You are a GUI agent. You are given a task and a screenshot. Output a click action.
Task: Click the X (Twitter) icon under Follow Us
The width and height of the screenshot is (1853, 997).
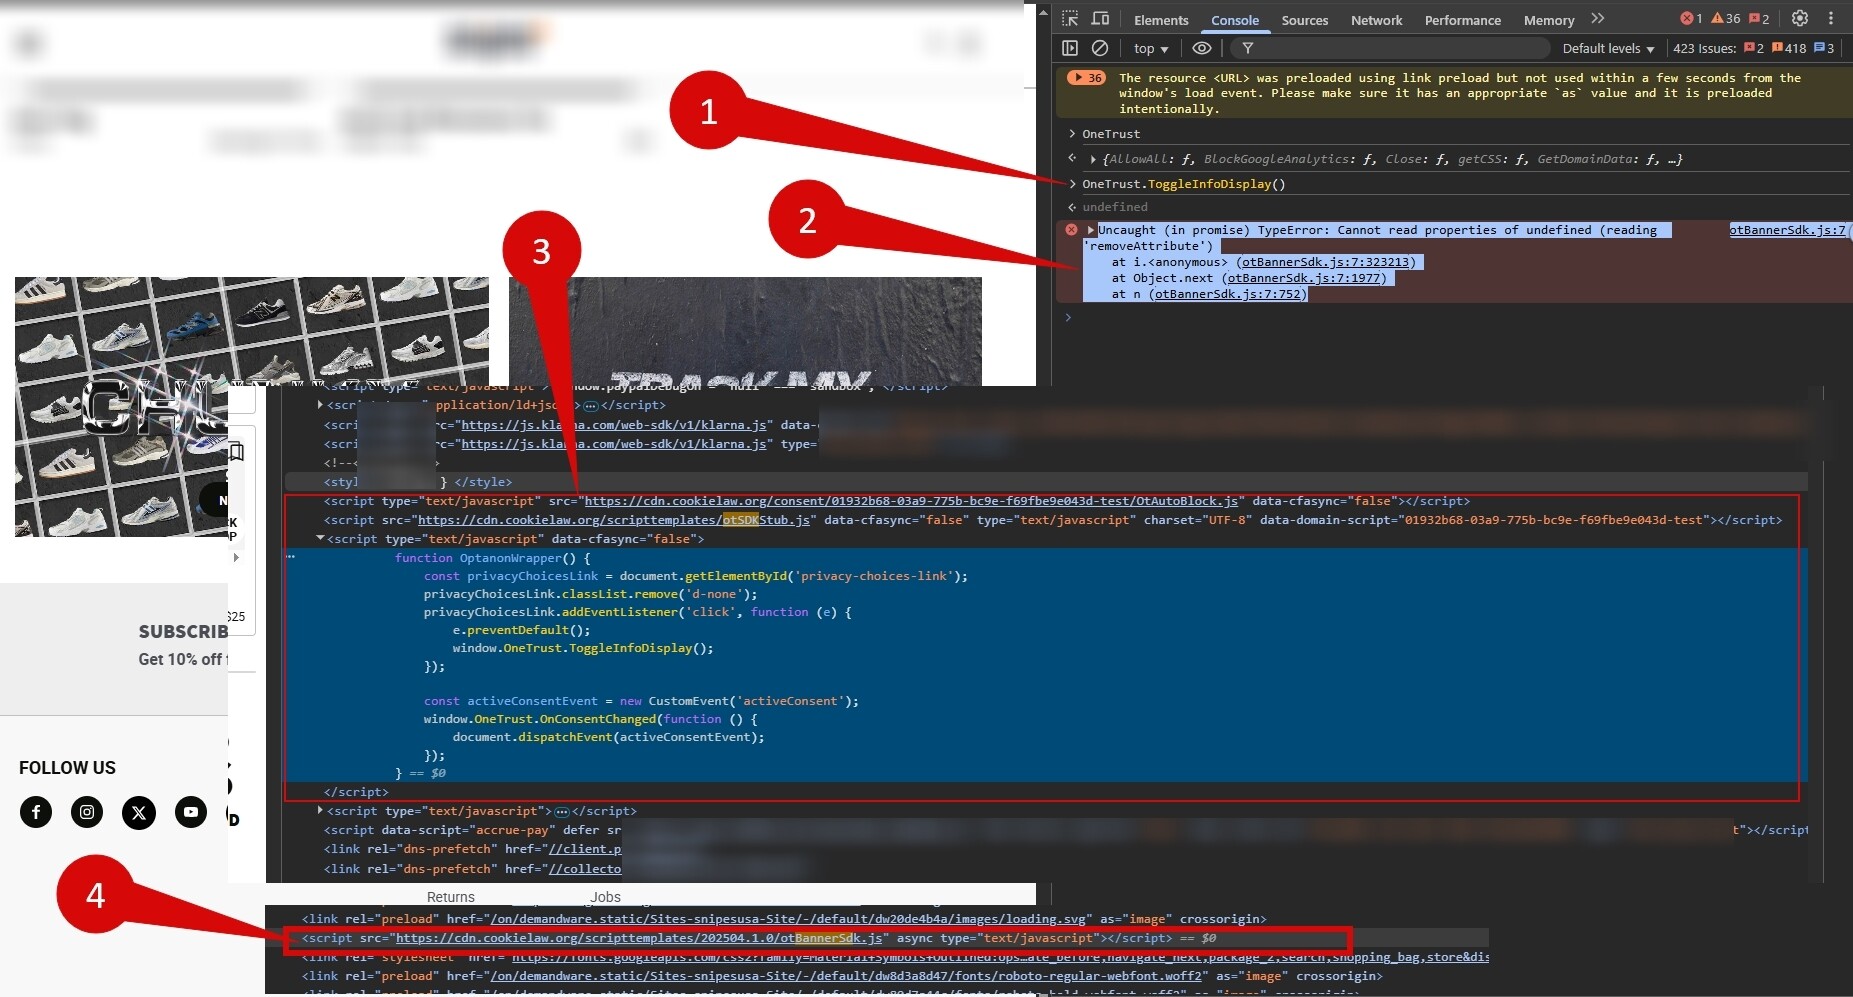(x=139, y=812)
